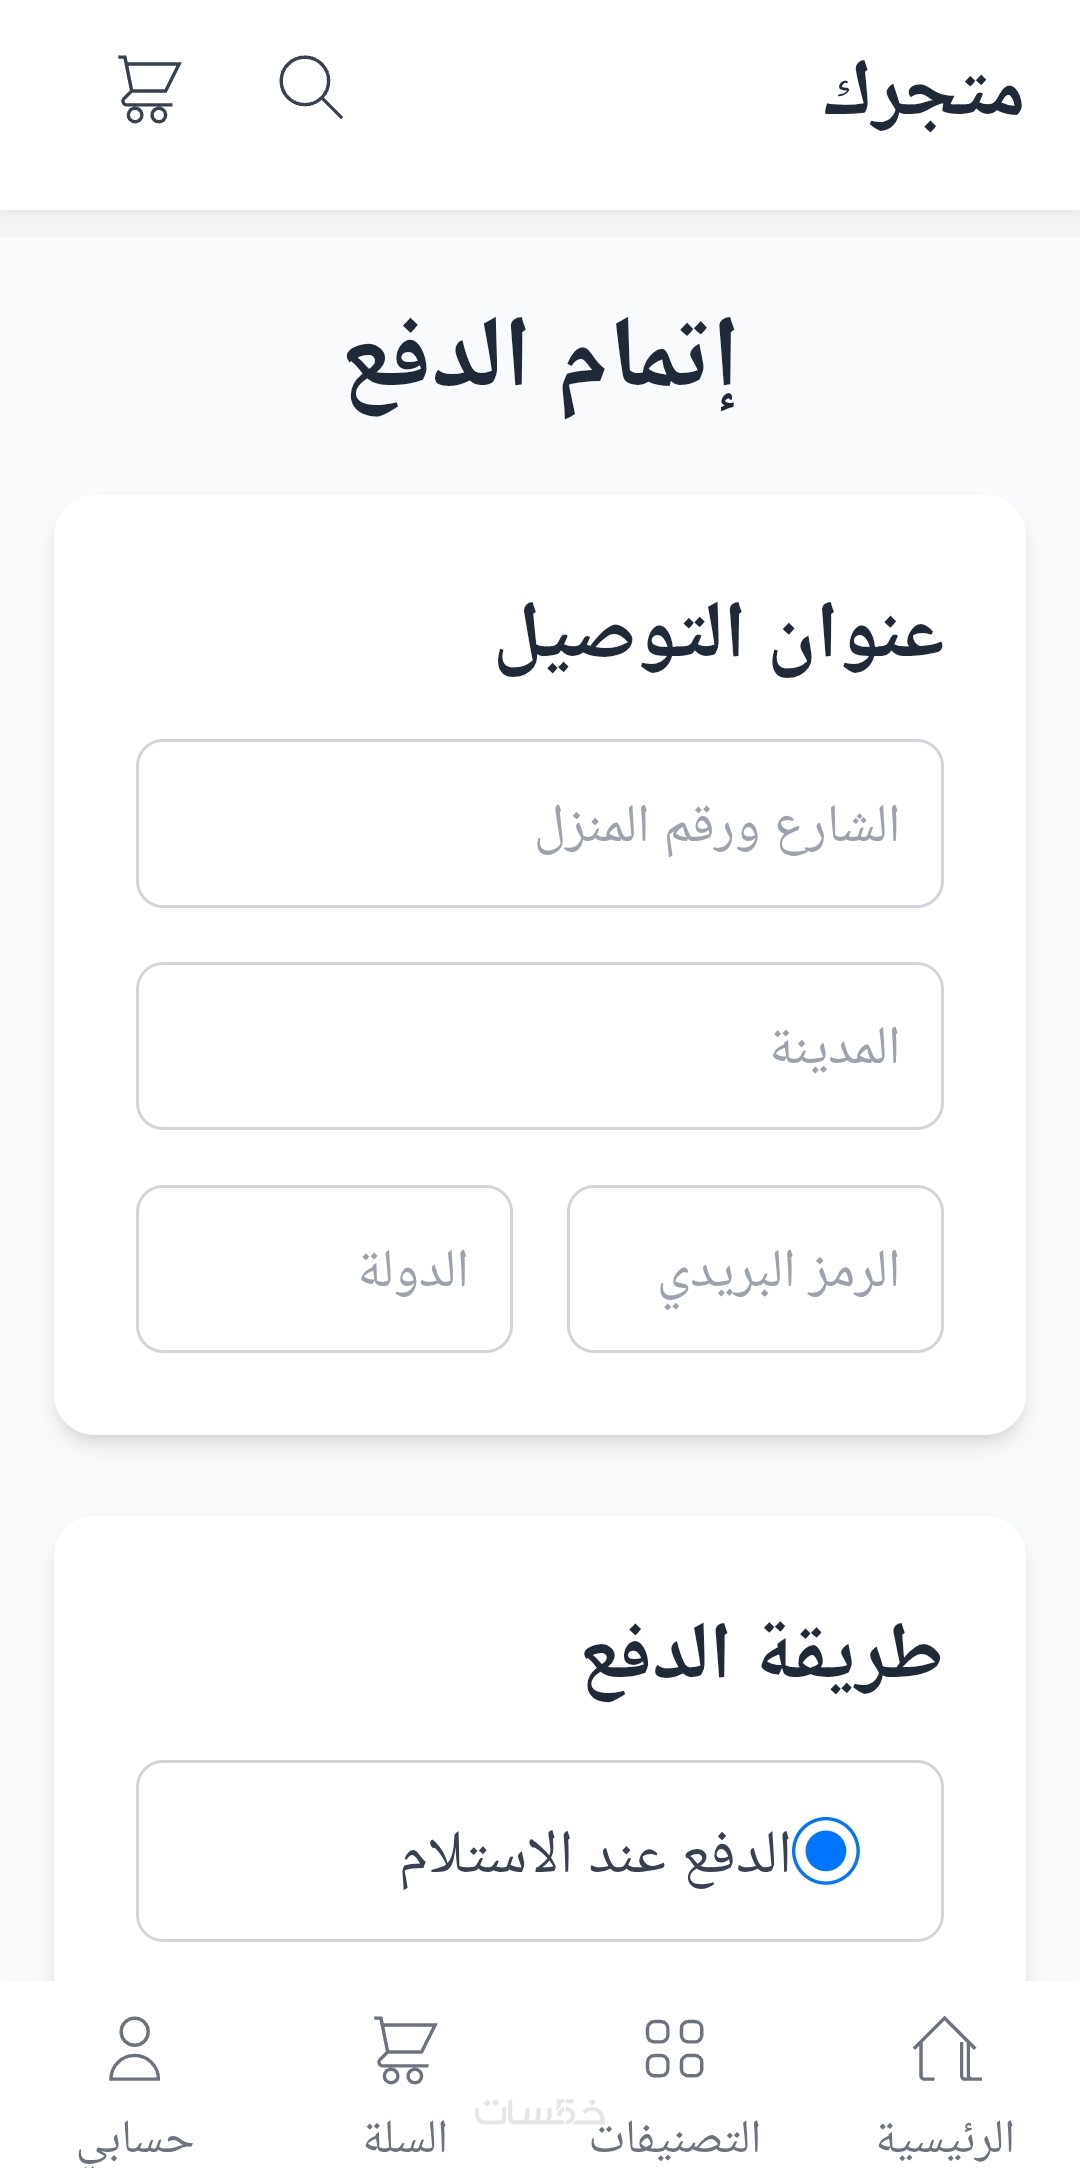Focus the الرمز البريدي input field
Screen dimensions: 1080x2168
(x=755, y=1269)
